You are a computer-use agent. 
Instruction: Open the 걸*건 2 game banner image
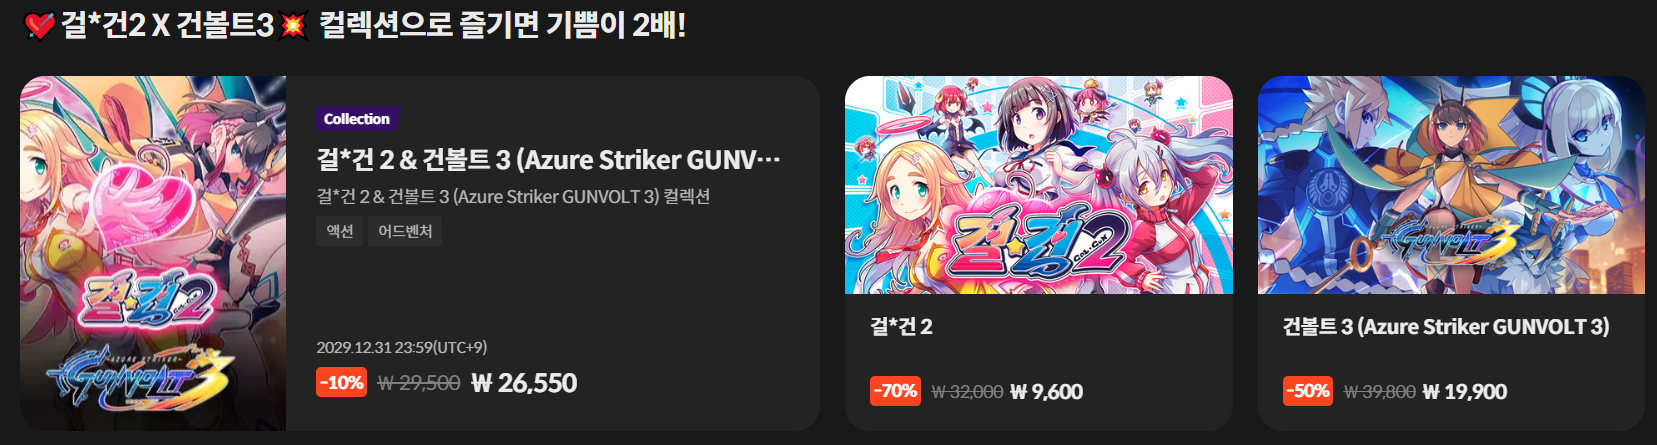(x=1039, y=185)
